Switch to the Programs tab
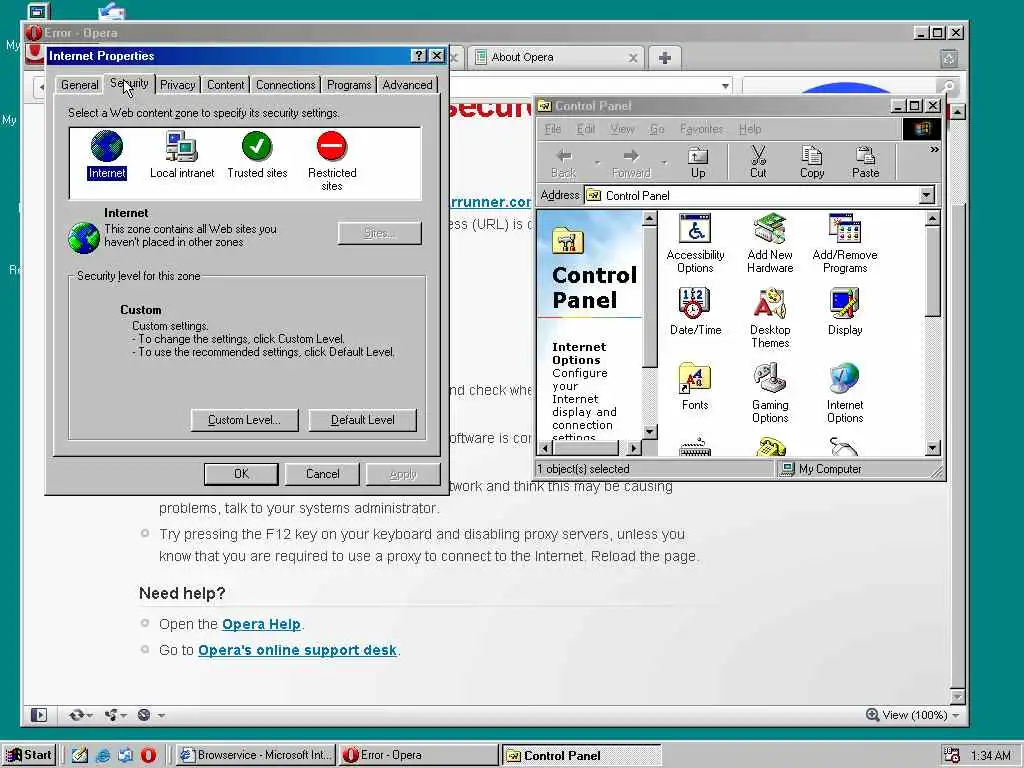 pyautogui.click(x=349, y=85)
